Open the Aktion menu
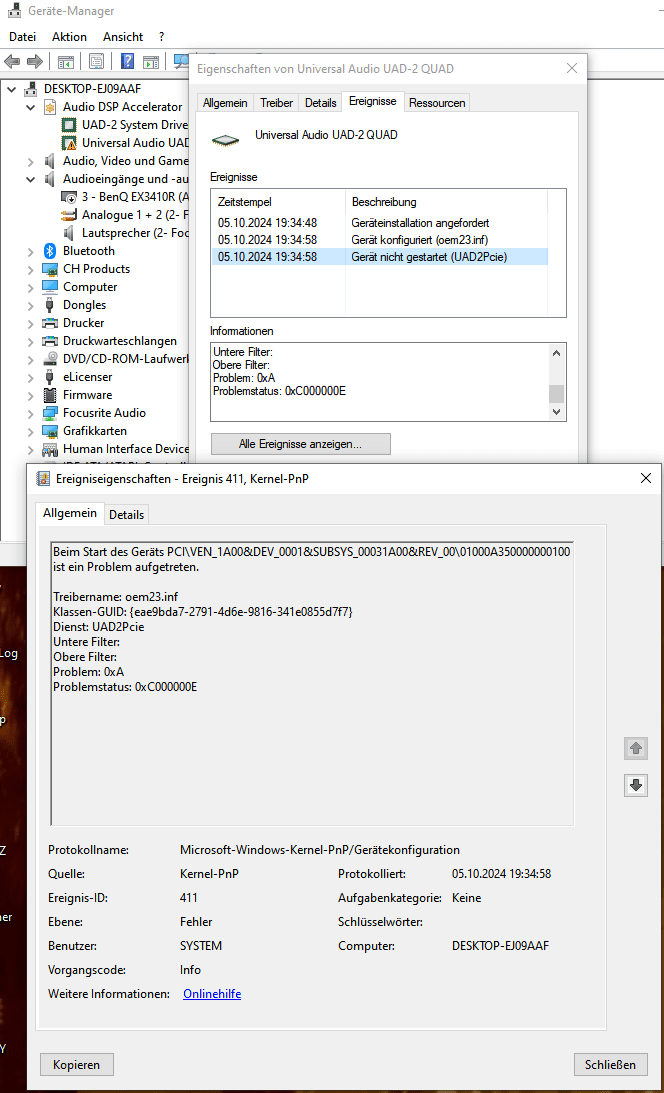The height and width of the screenshot is (1093, 664). (70, 37)
